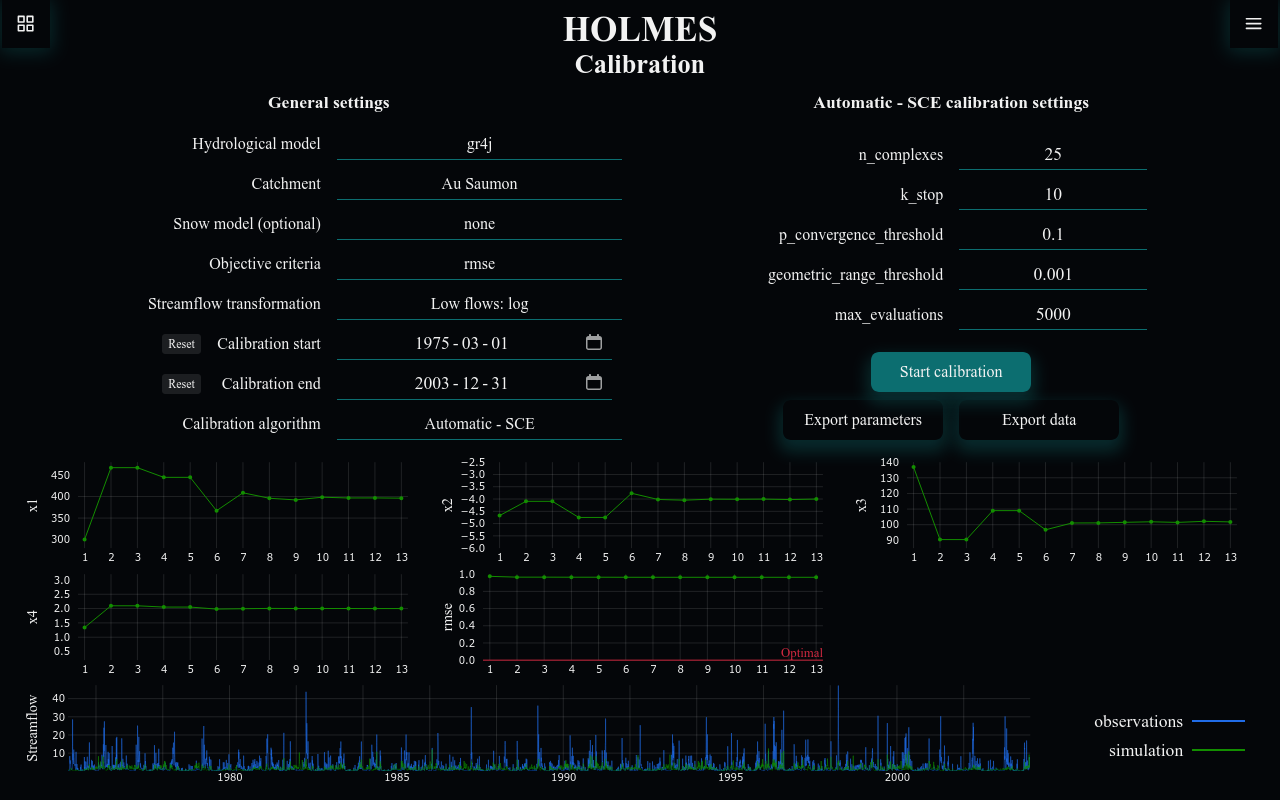Viewport: 1280px width, 800px height.
Task: Open the Streamflow transformation dropdown
Action: pyautogui.click(x=479, y=303)
